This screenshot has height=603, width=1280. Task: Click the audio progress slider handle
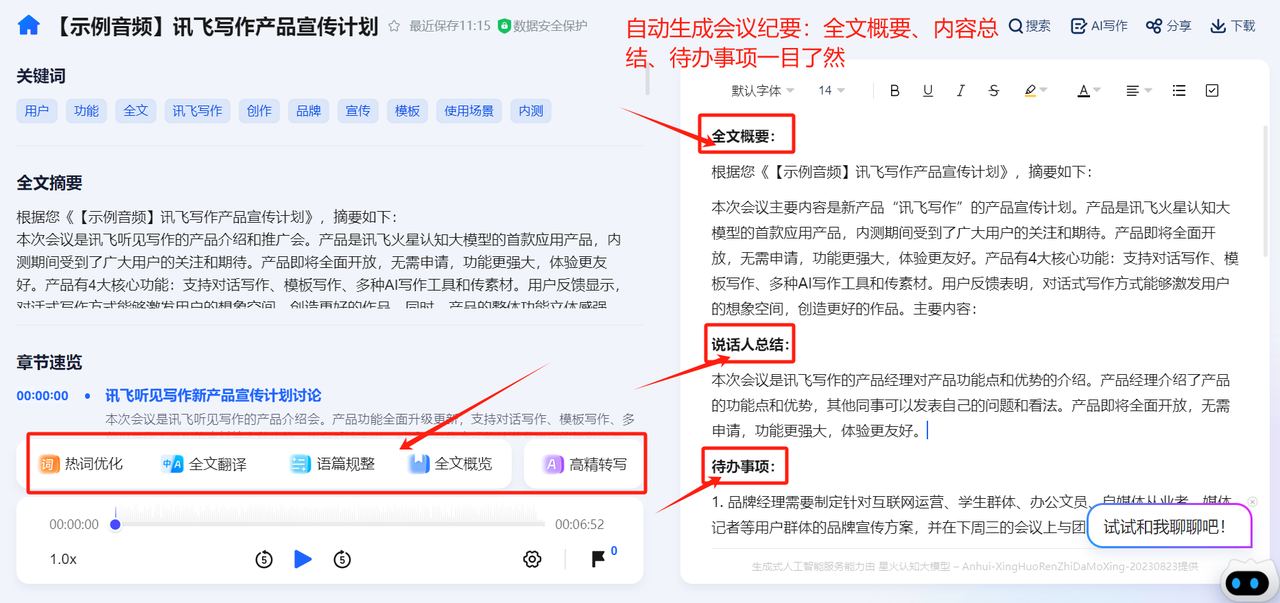115,524
